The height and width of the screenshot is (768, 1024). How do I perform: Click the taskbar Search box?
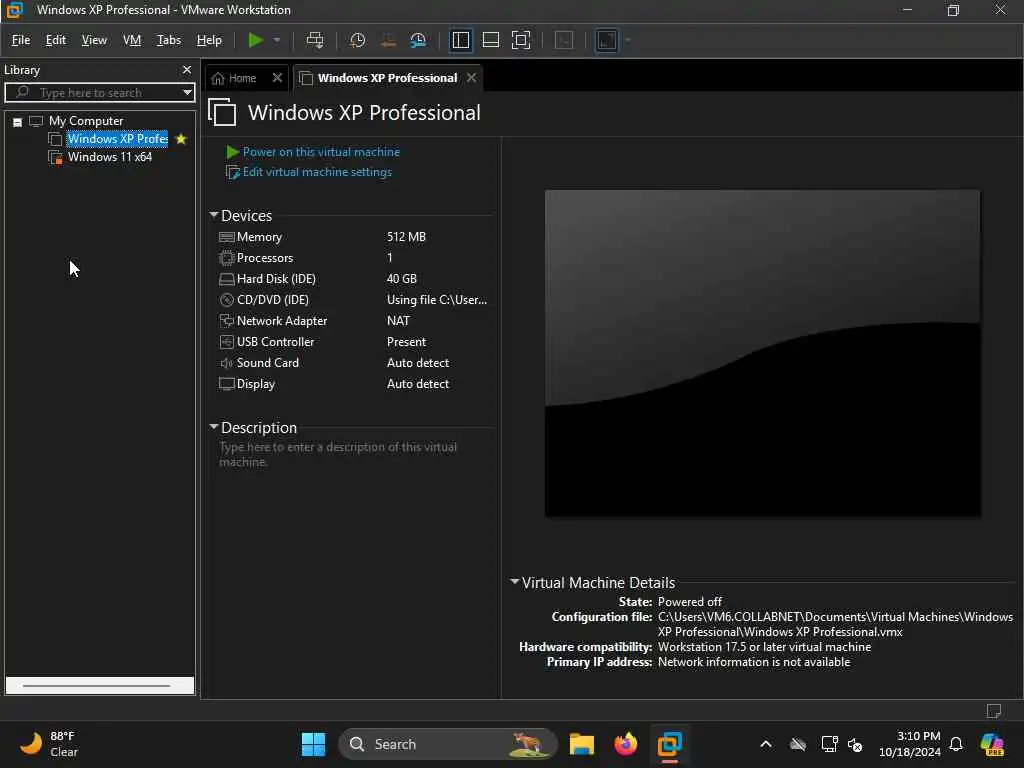[448, 744]
